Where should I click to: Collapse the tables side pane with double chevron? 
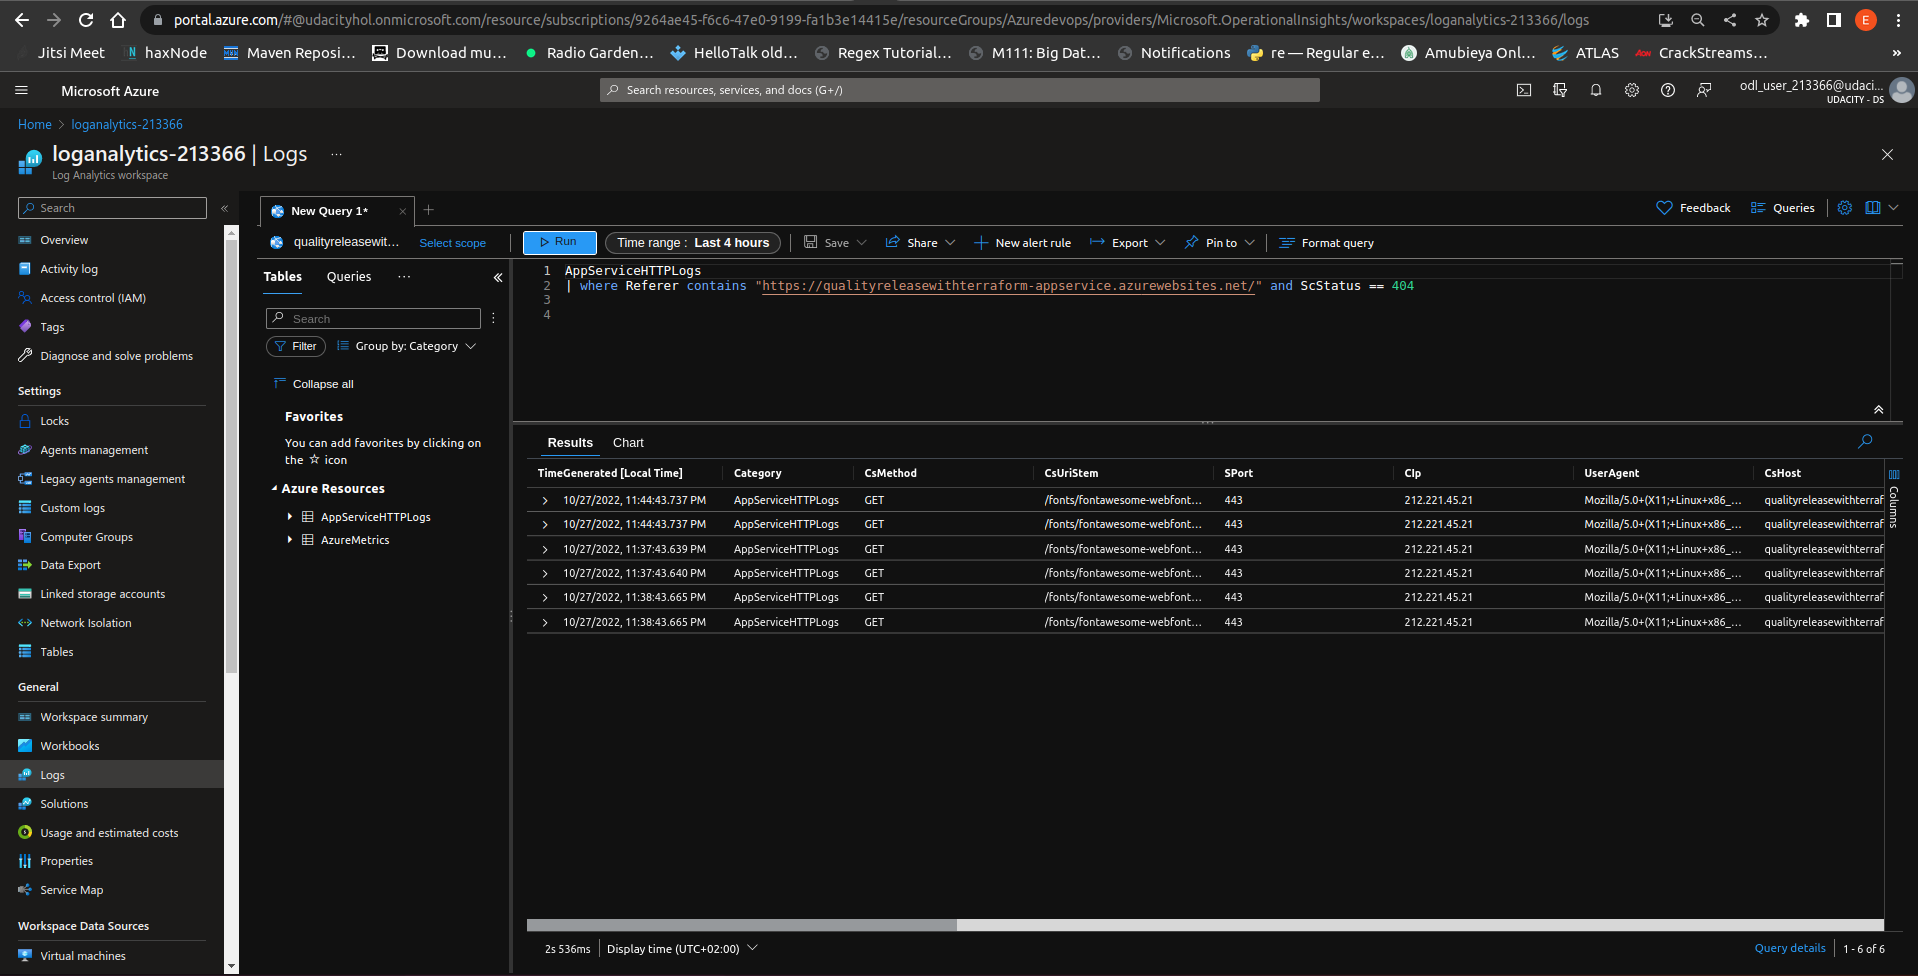click(498, 277)
